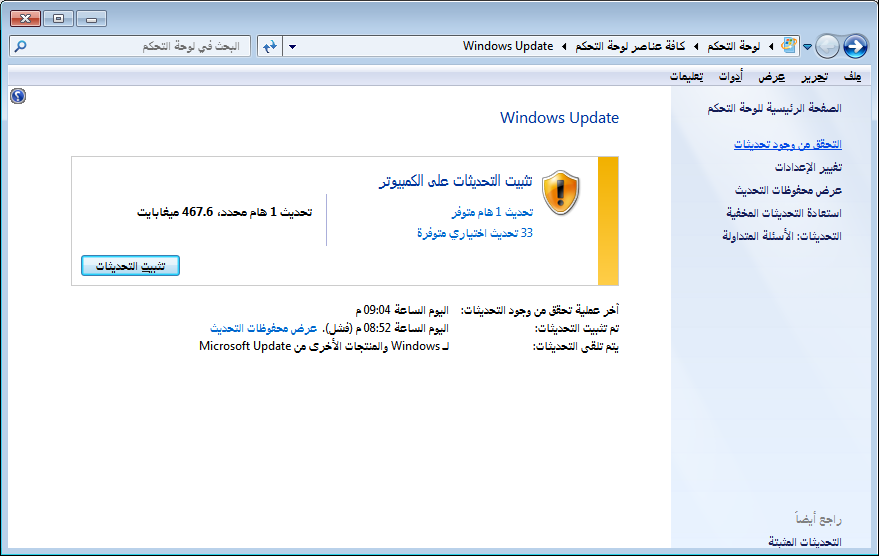The image size is (879, 556).
Task: Open the recent pages dropdown arrow
Action: tap(808, 46)
